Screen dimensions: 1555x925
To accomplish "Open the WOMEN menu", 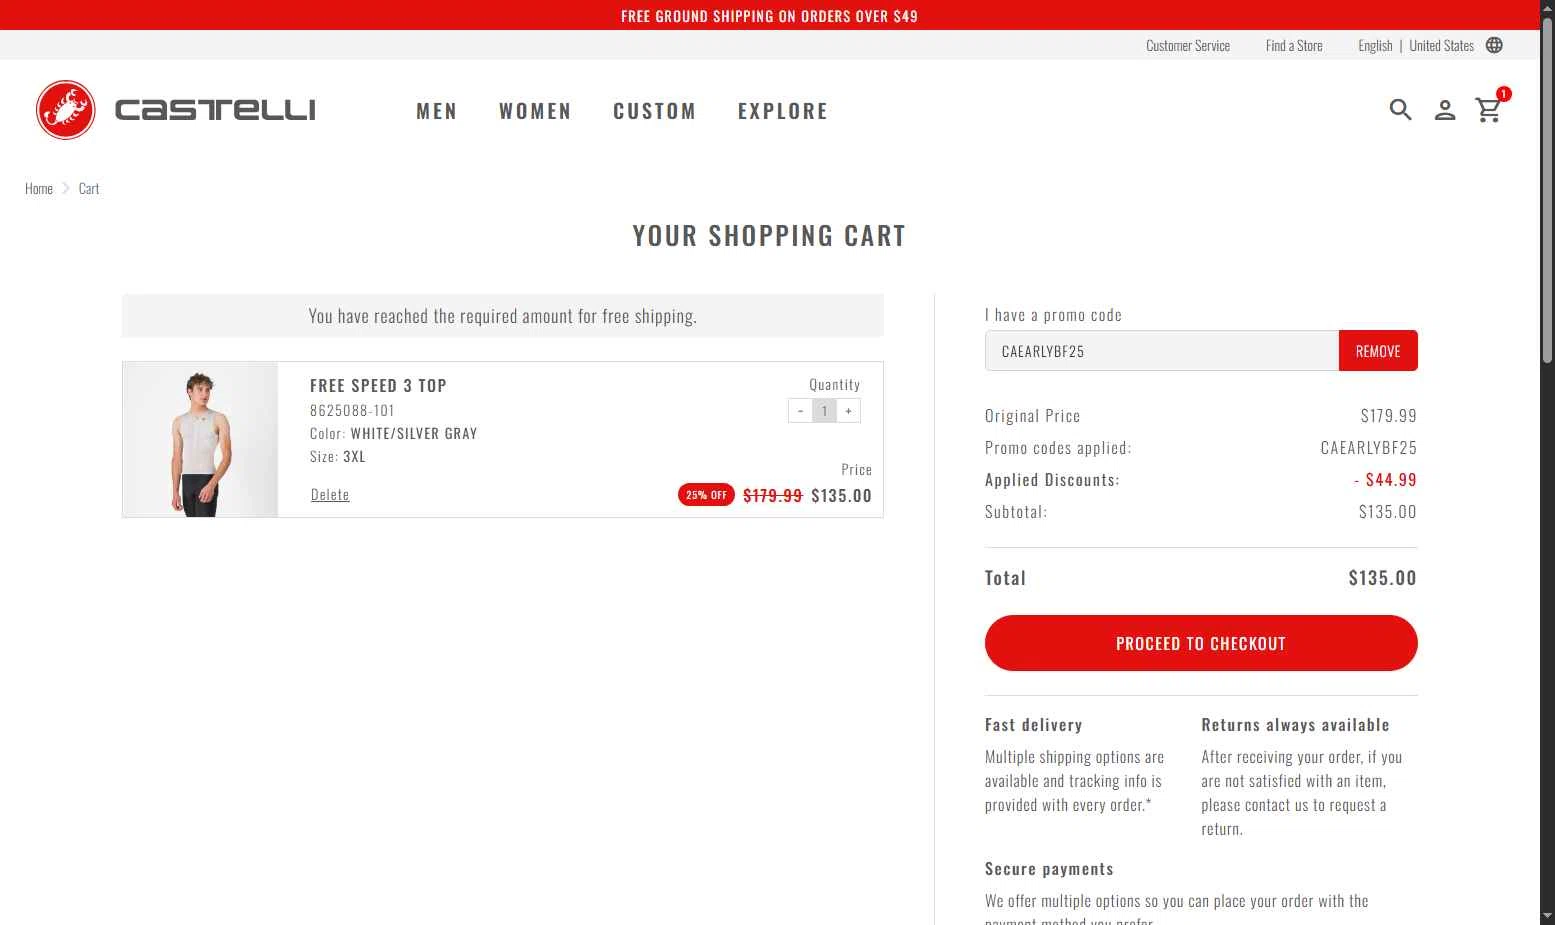I will tap(535, 111).
